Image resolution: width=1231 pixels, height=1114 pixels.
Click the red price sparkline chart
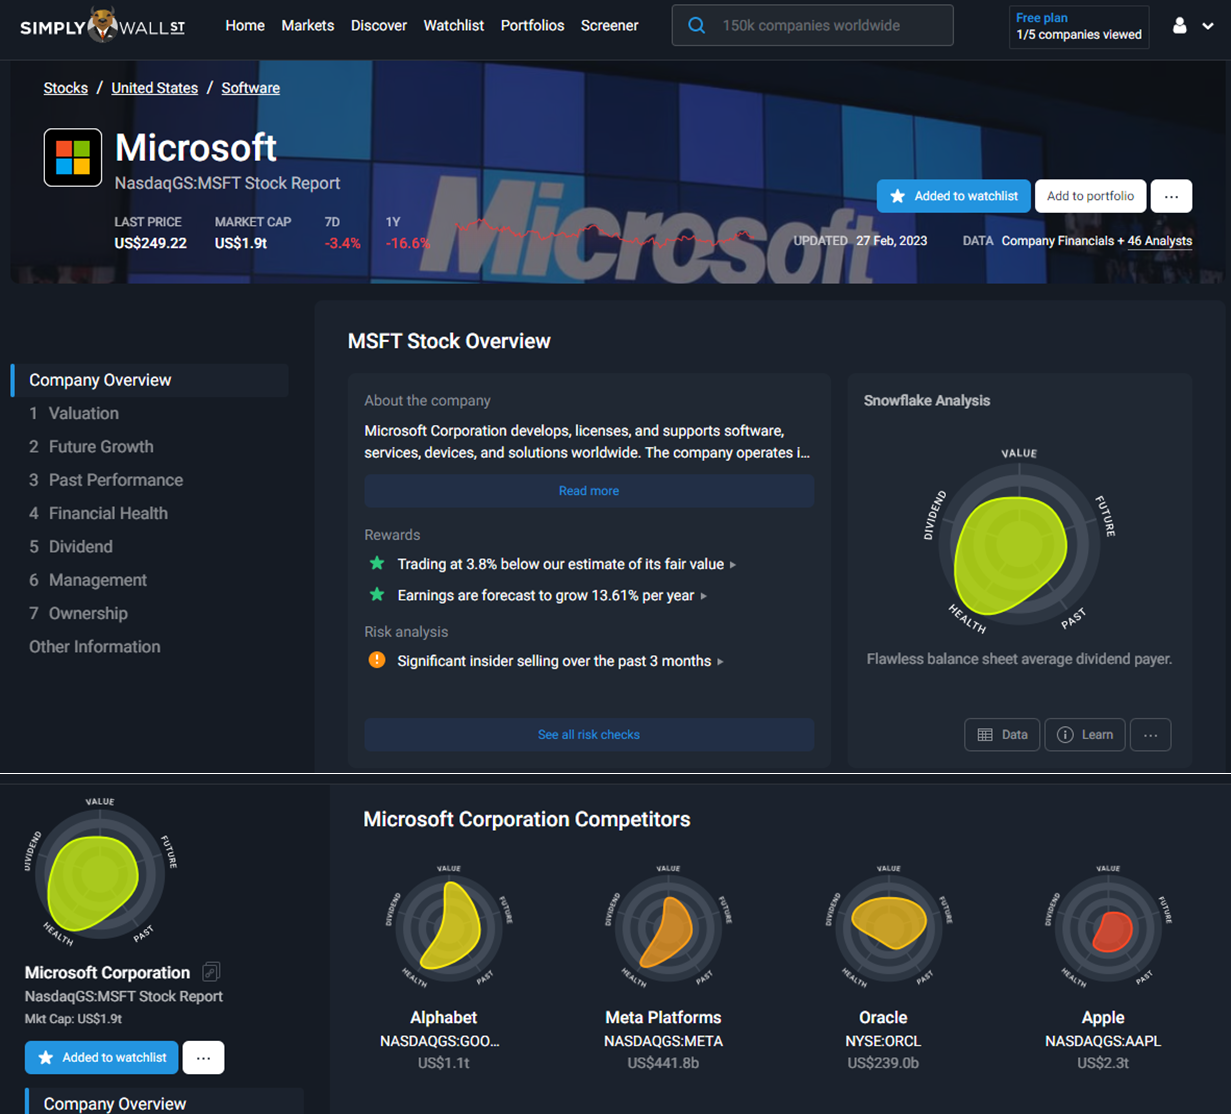pyautogui.click(x=603, y=235)
